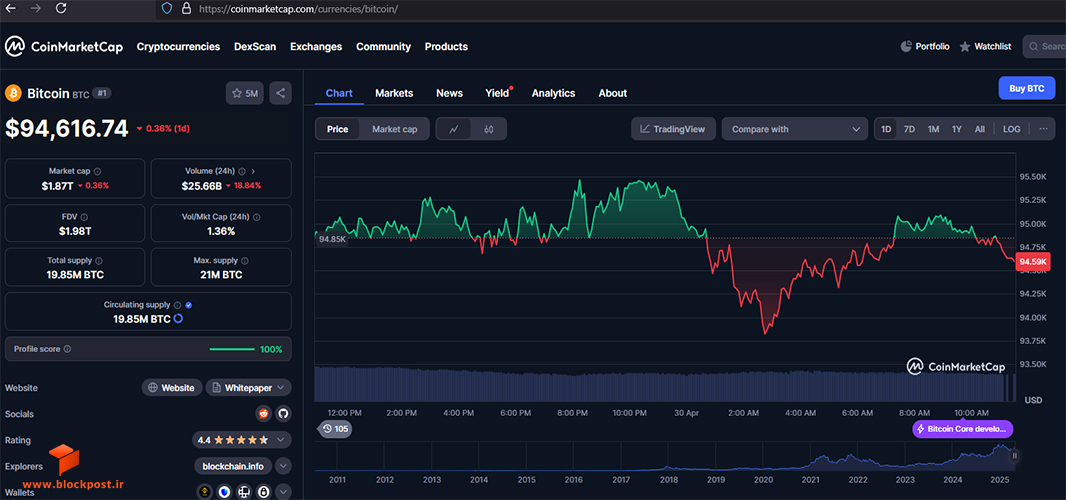The height and width of the screenshot is (500, 1066).
Task: Open the Reddit social icon
Action: (x=263, y=414)
